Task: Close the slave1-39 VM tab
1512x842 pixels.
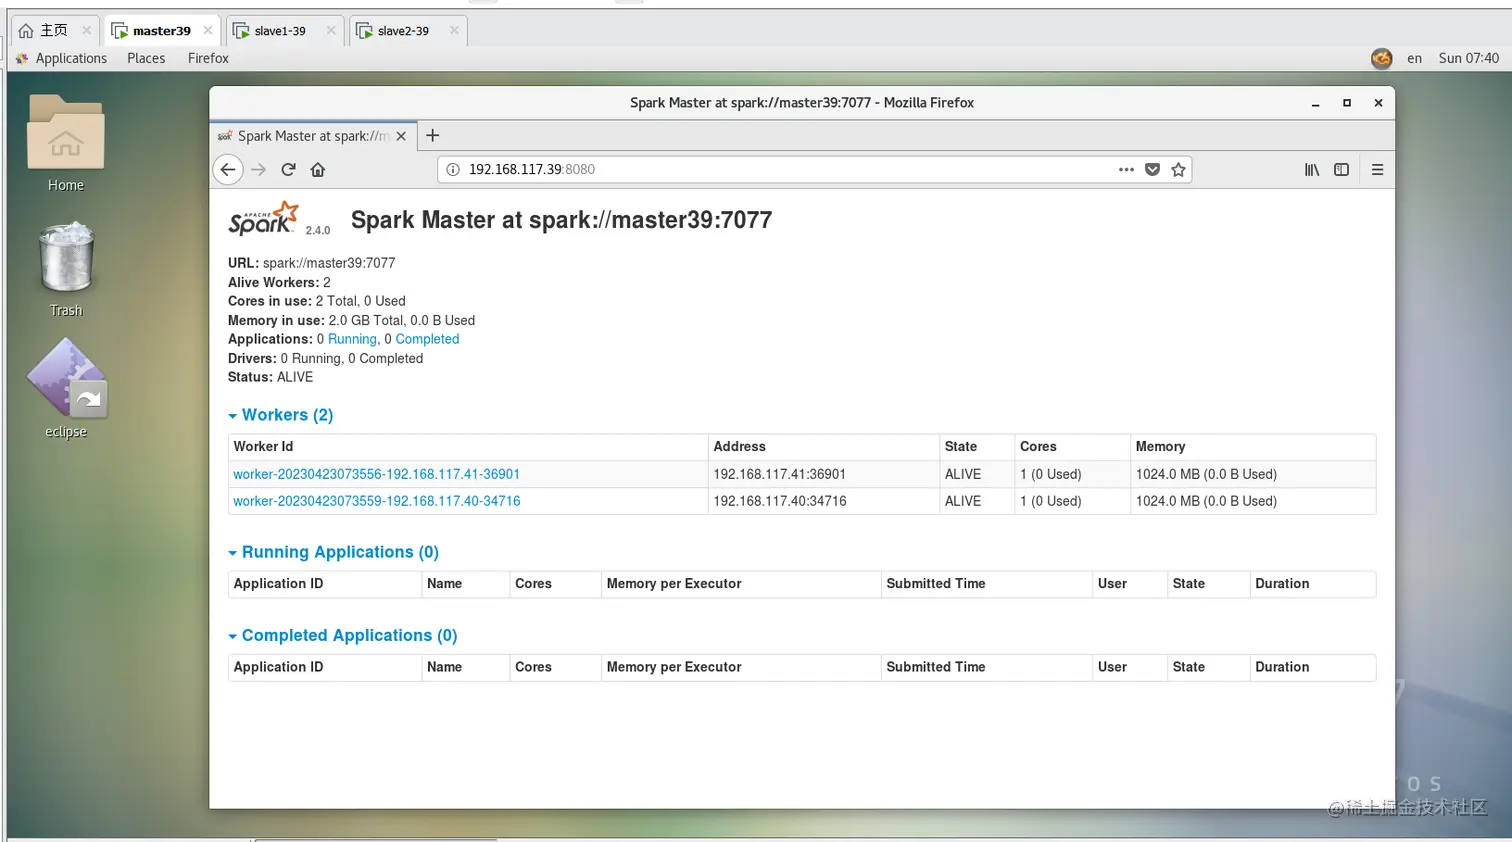Action: pyautogui.click(x=331, y=30)
